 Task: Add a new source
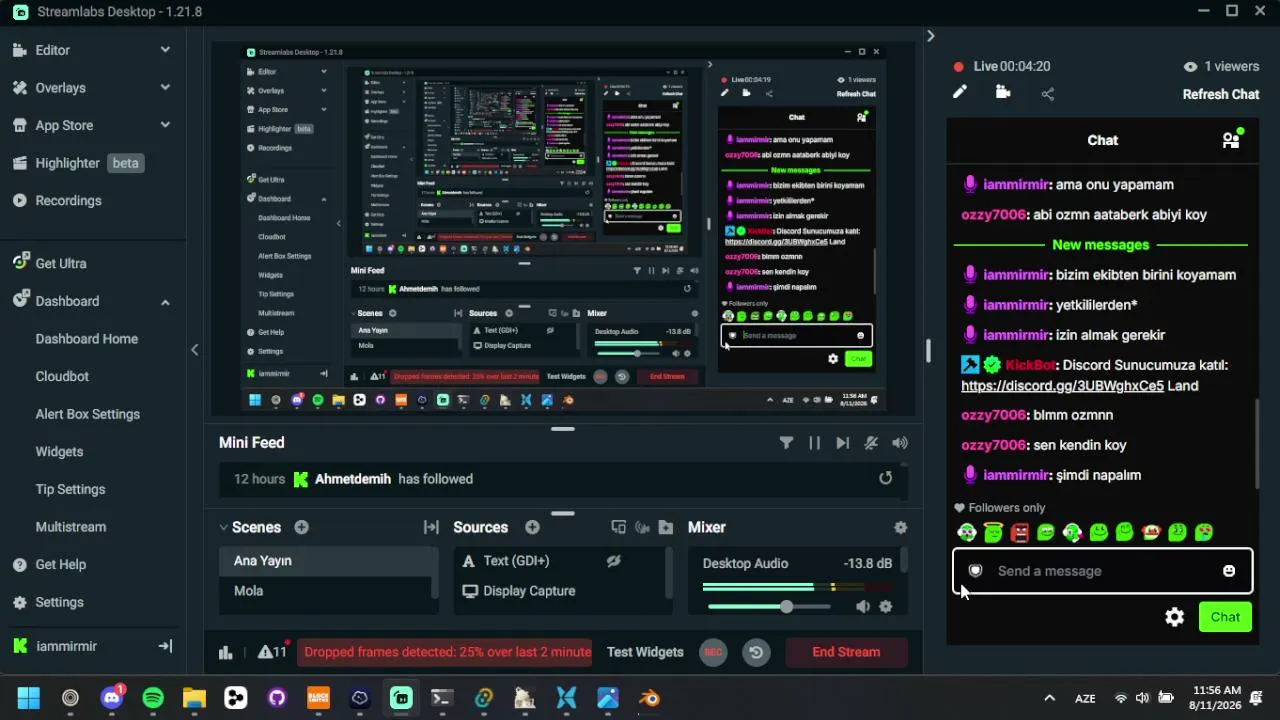[532, 527]
